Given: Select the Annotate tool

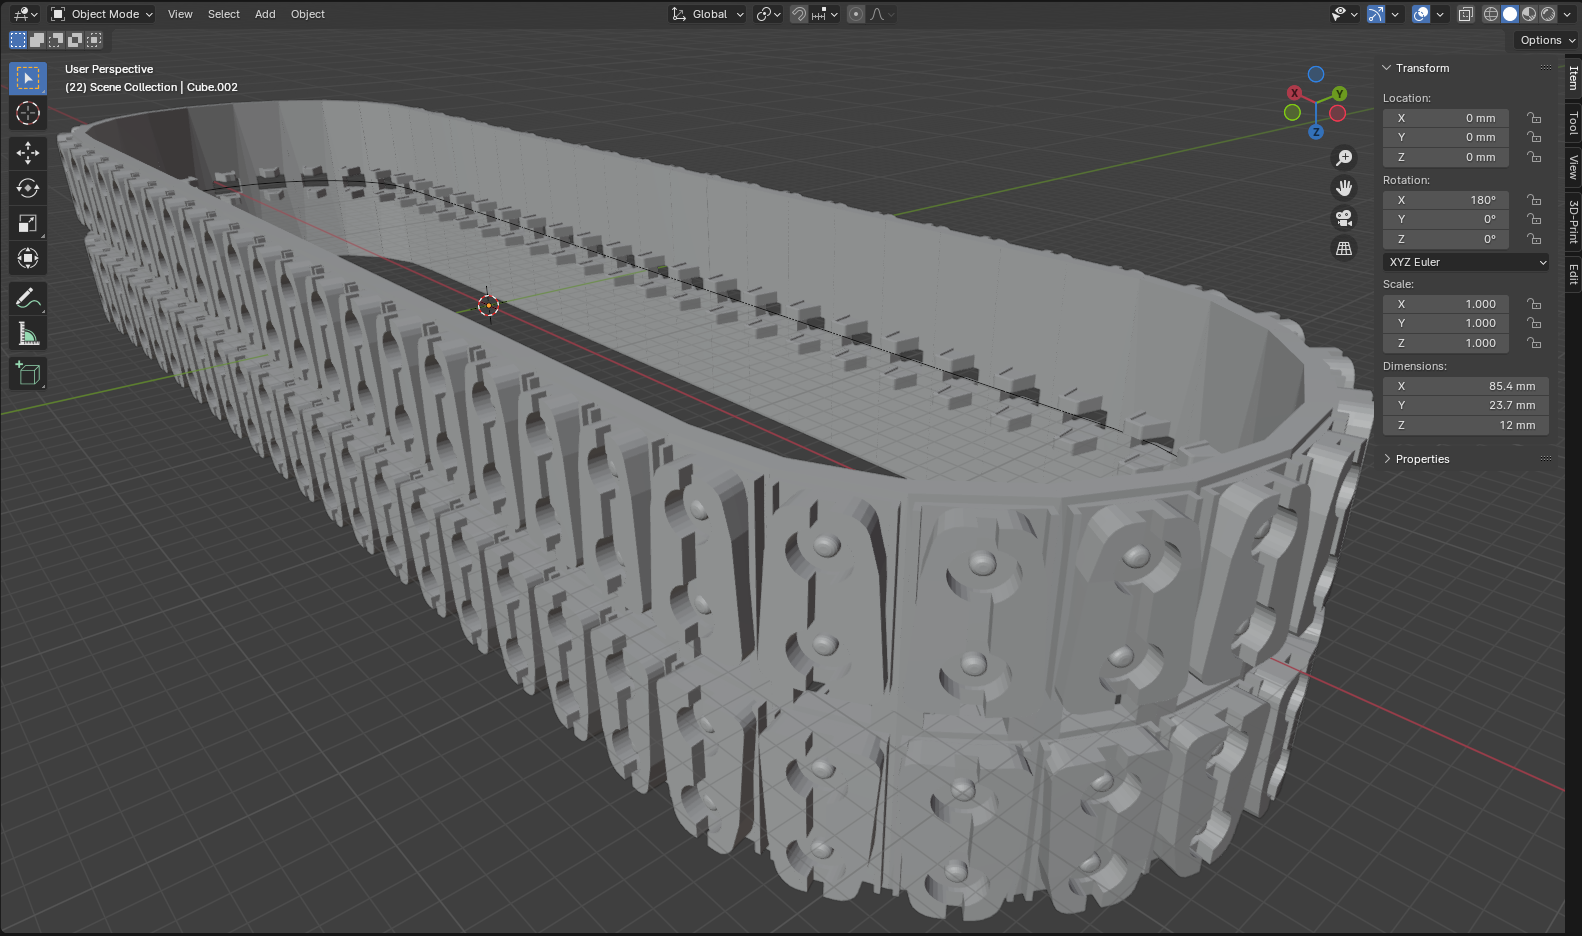Looking at the screenshot, I should (x=28, y=298).
